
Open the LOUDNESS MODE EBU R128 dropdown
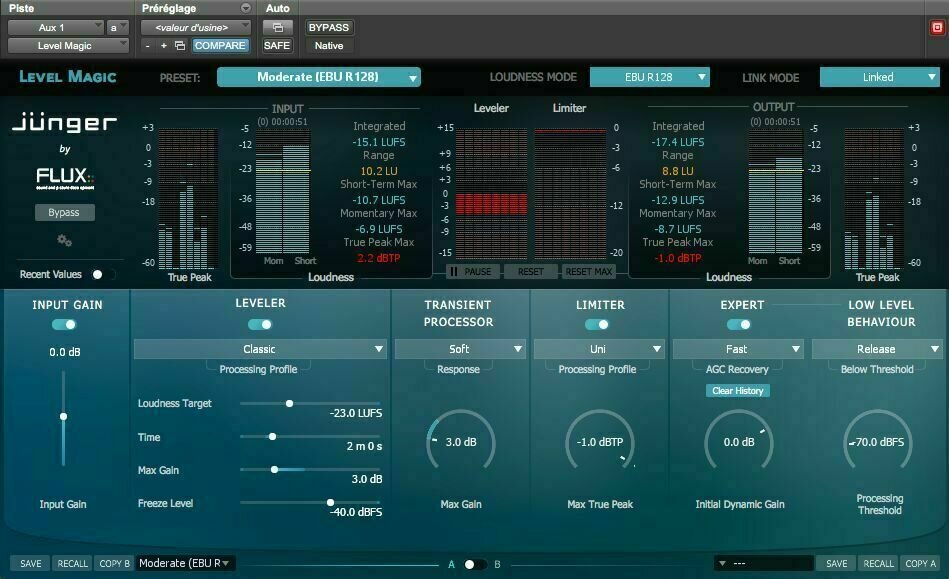pyautogui.click(x=649, y=76)
